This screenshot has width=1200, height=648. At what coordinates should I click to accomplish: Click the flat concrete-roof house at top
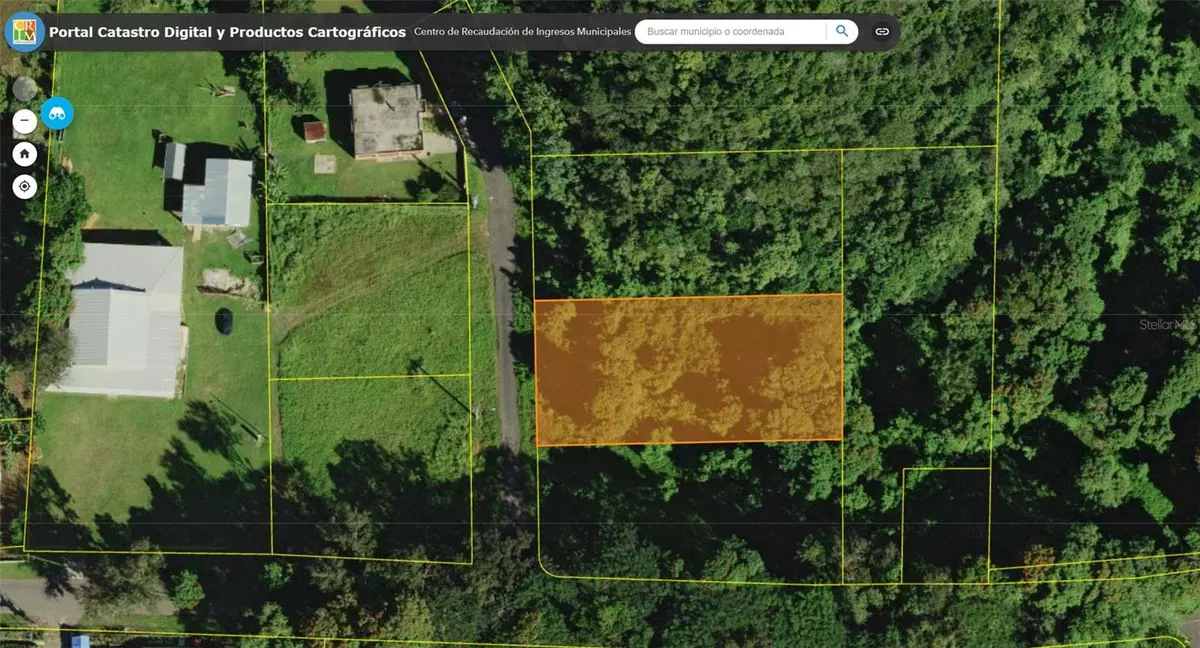(x=387, y=119)
